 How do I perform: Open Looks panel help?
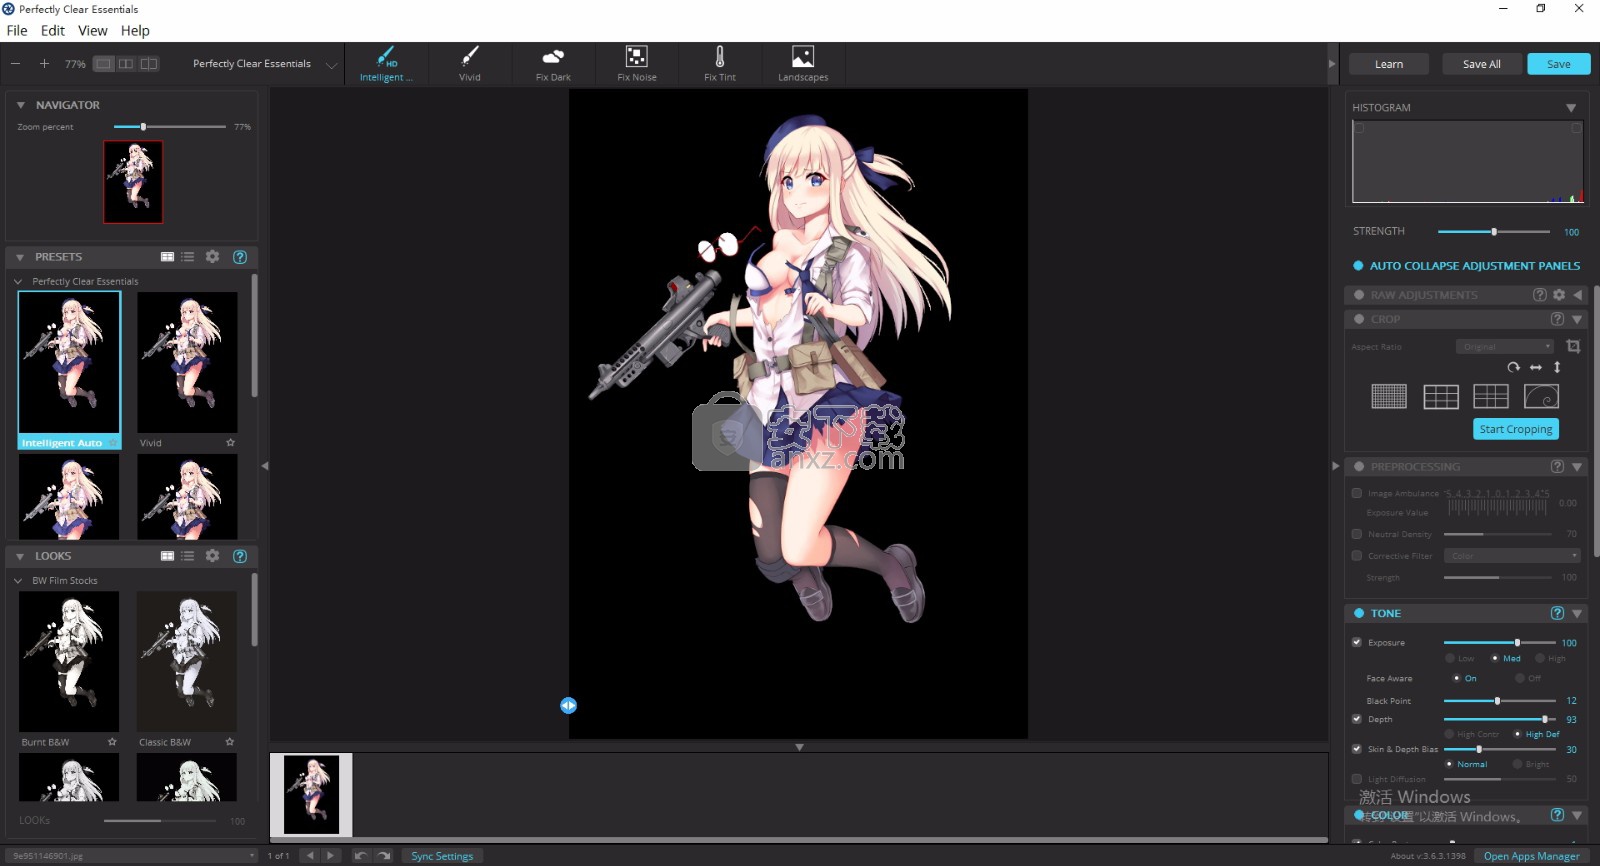click(x=240, y=556)
